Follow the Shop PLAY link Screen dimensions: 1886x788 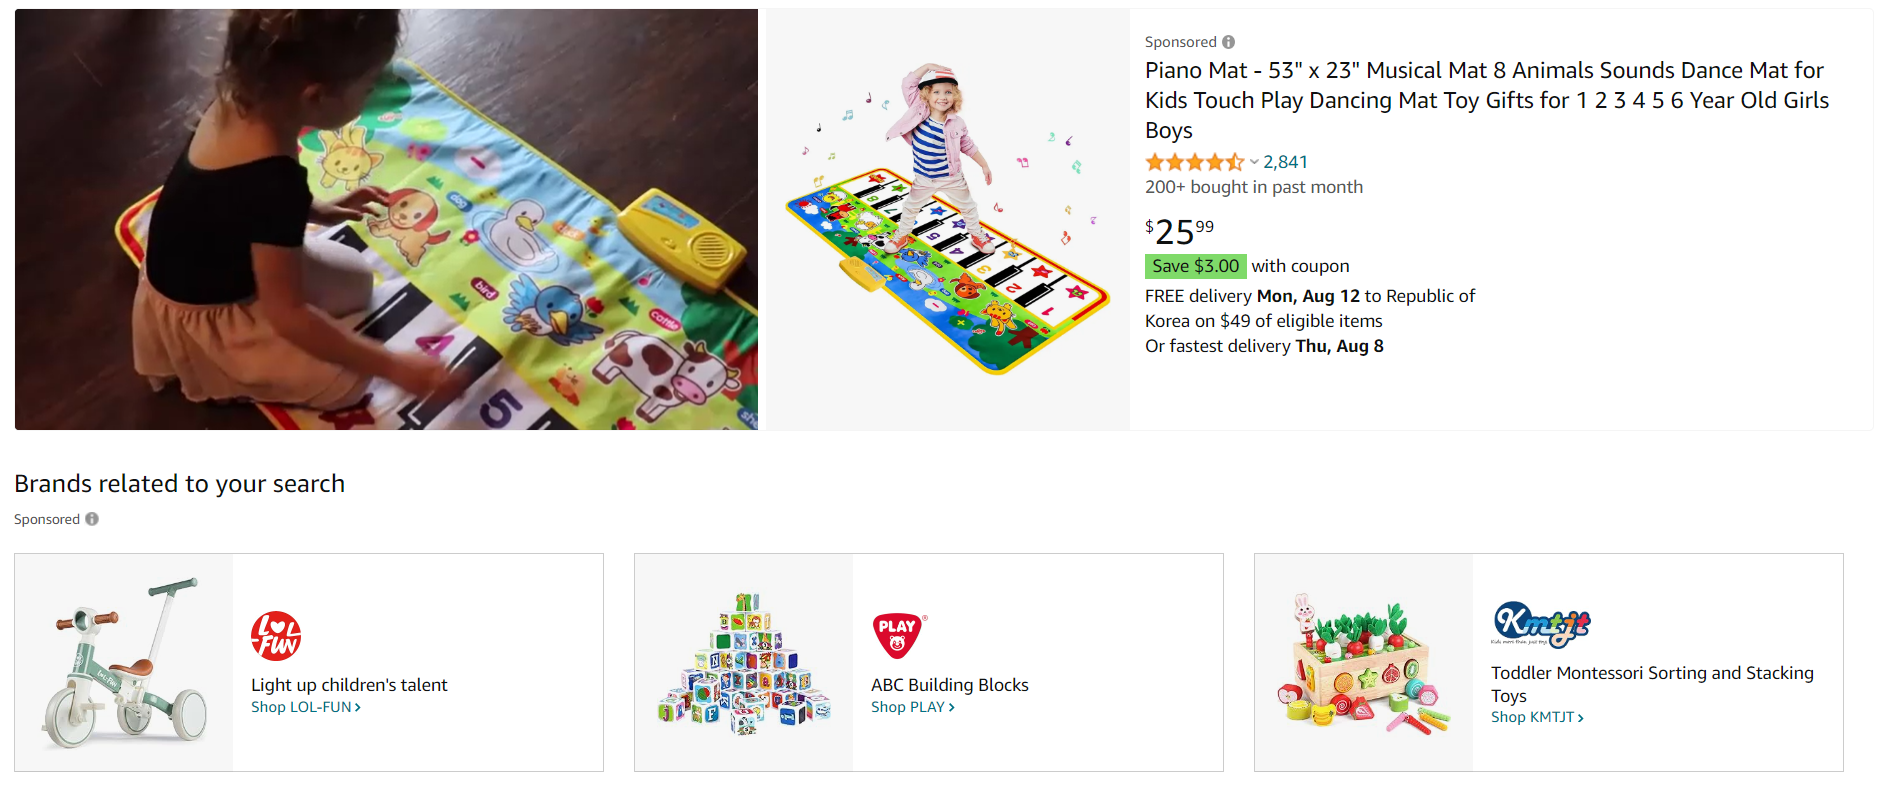pyautogui.click(x=913, y=707)
